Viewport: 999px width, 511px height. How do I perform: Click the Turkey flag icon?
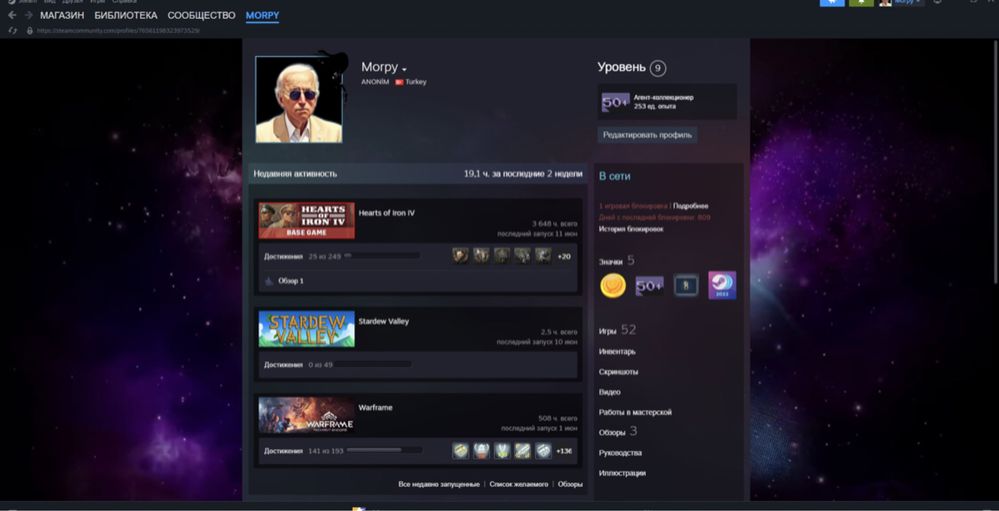pyautogui.click(x=399, y=82)
